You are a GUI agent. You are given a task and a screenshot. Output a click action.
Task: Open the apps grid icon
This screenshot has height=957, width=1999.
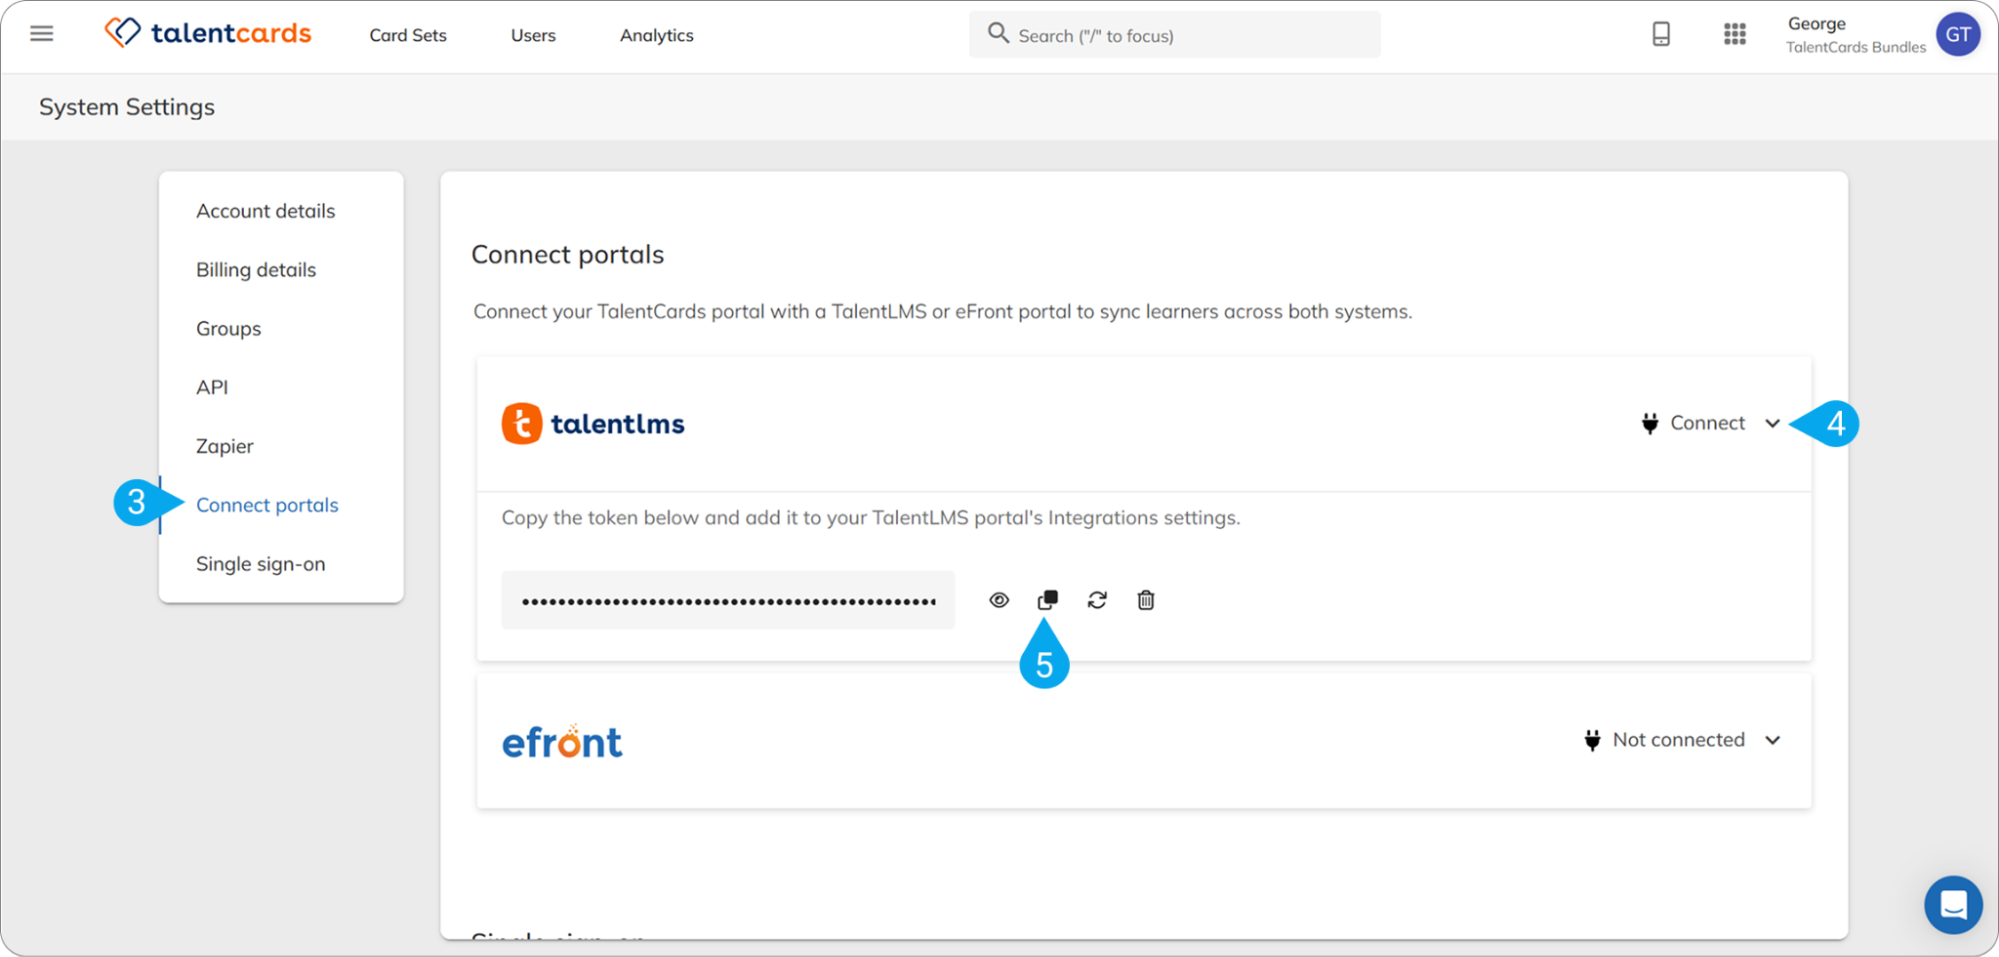(1735, 34)
